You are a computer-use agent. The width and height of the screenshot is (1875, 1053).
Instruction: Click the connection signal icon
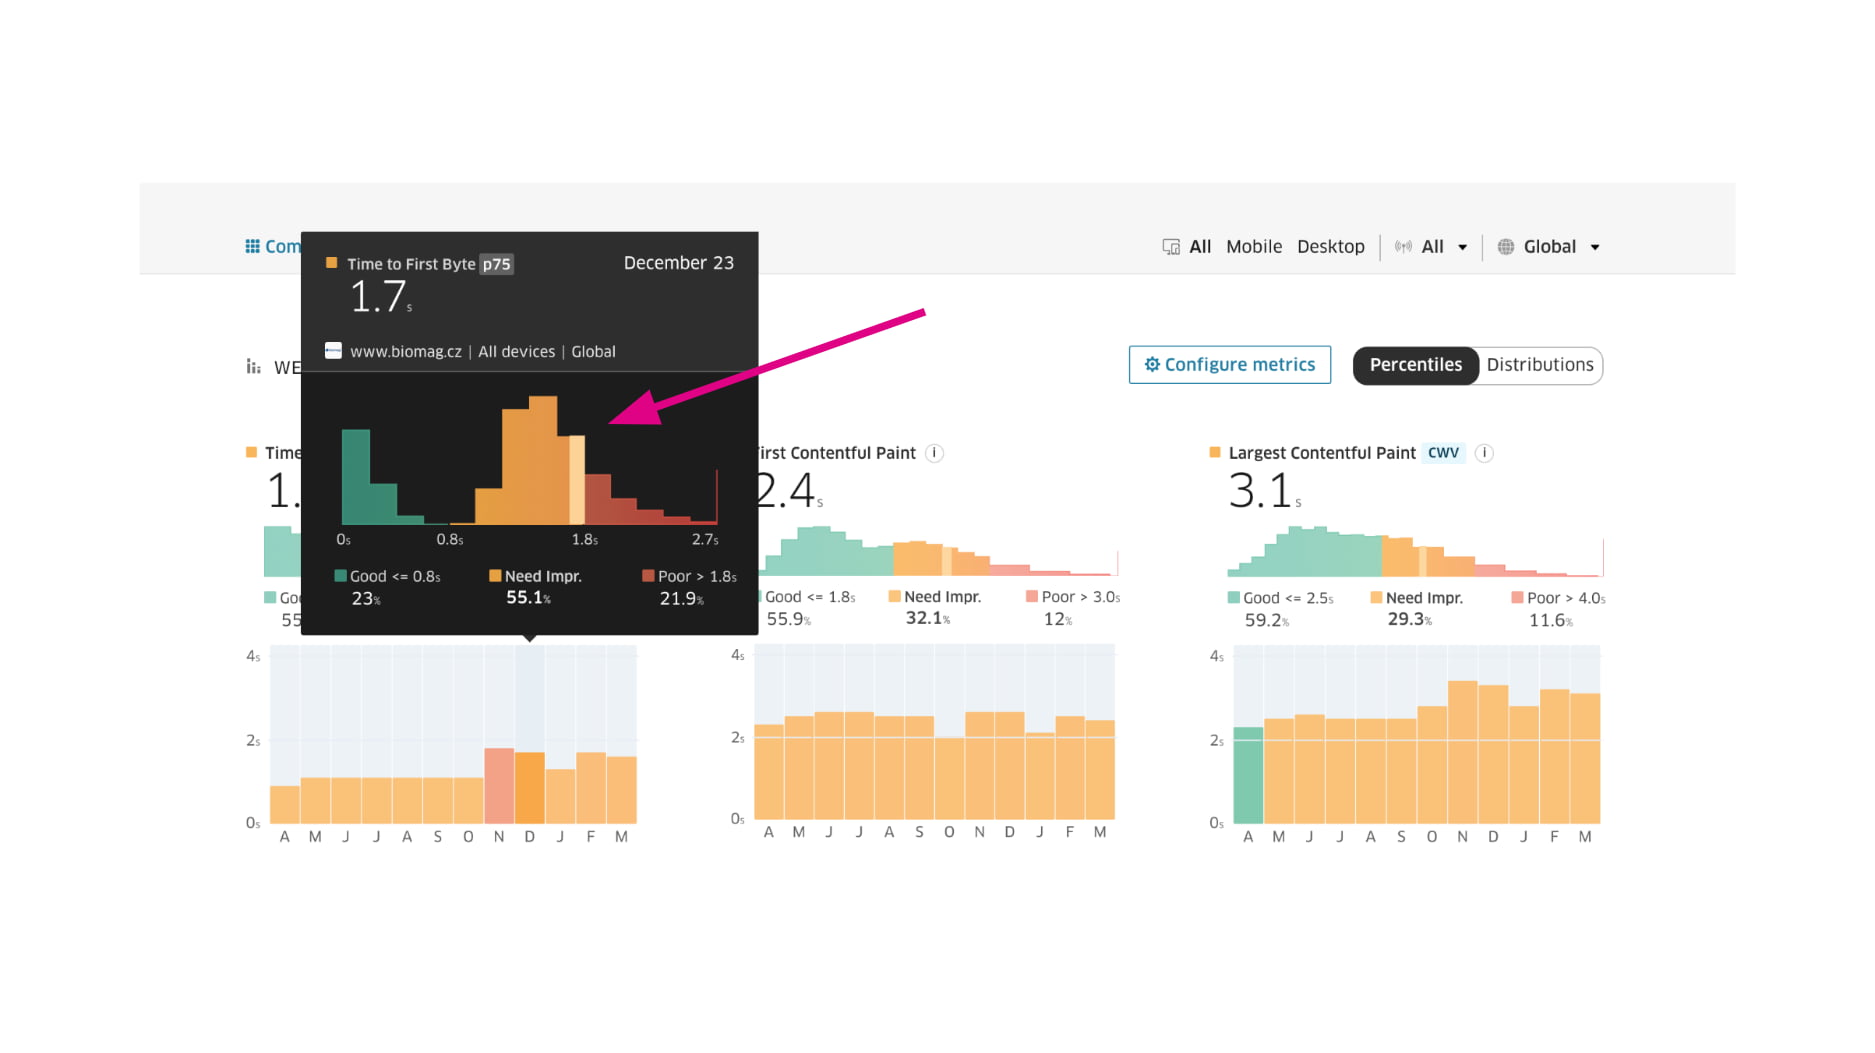coord(1403,247)
